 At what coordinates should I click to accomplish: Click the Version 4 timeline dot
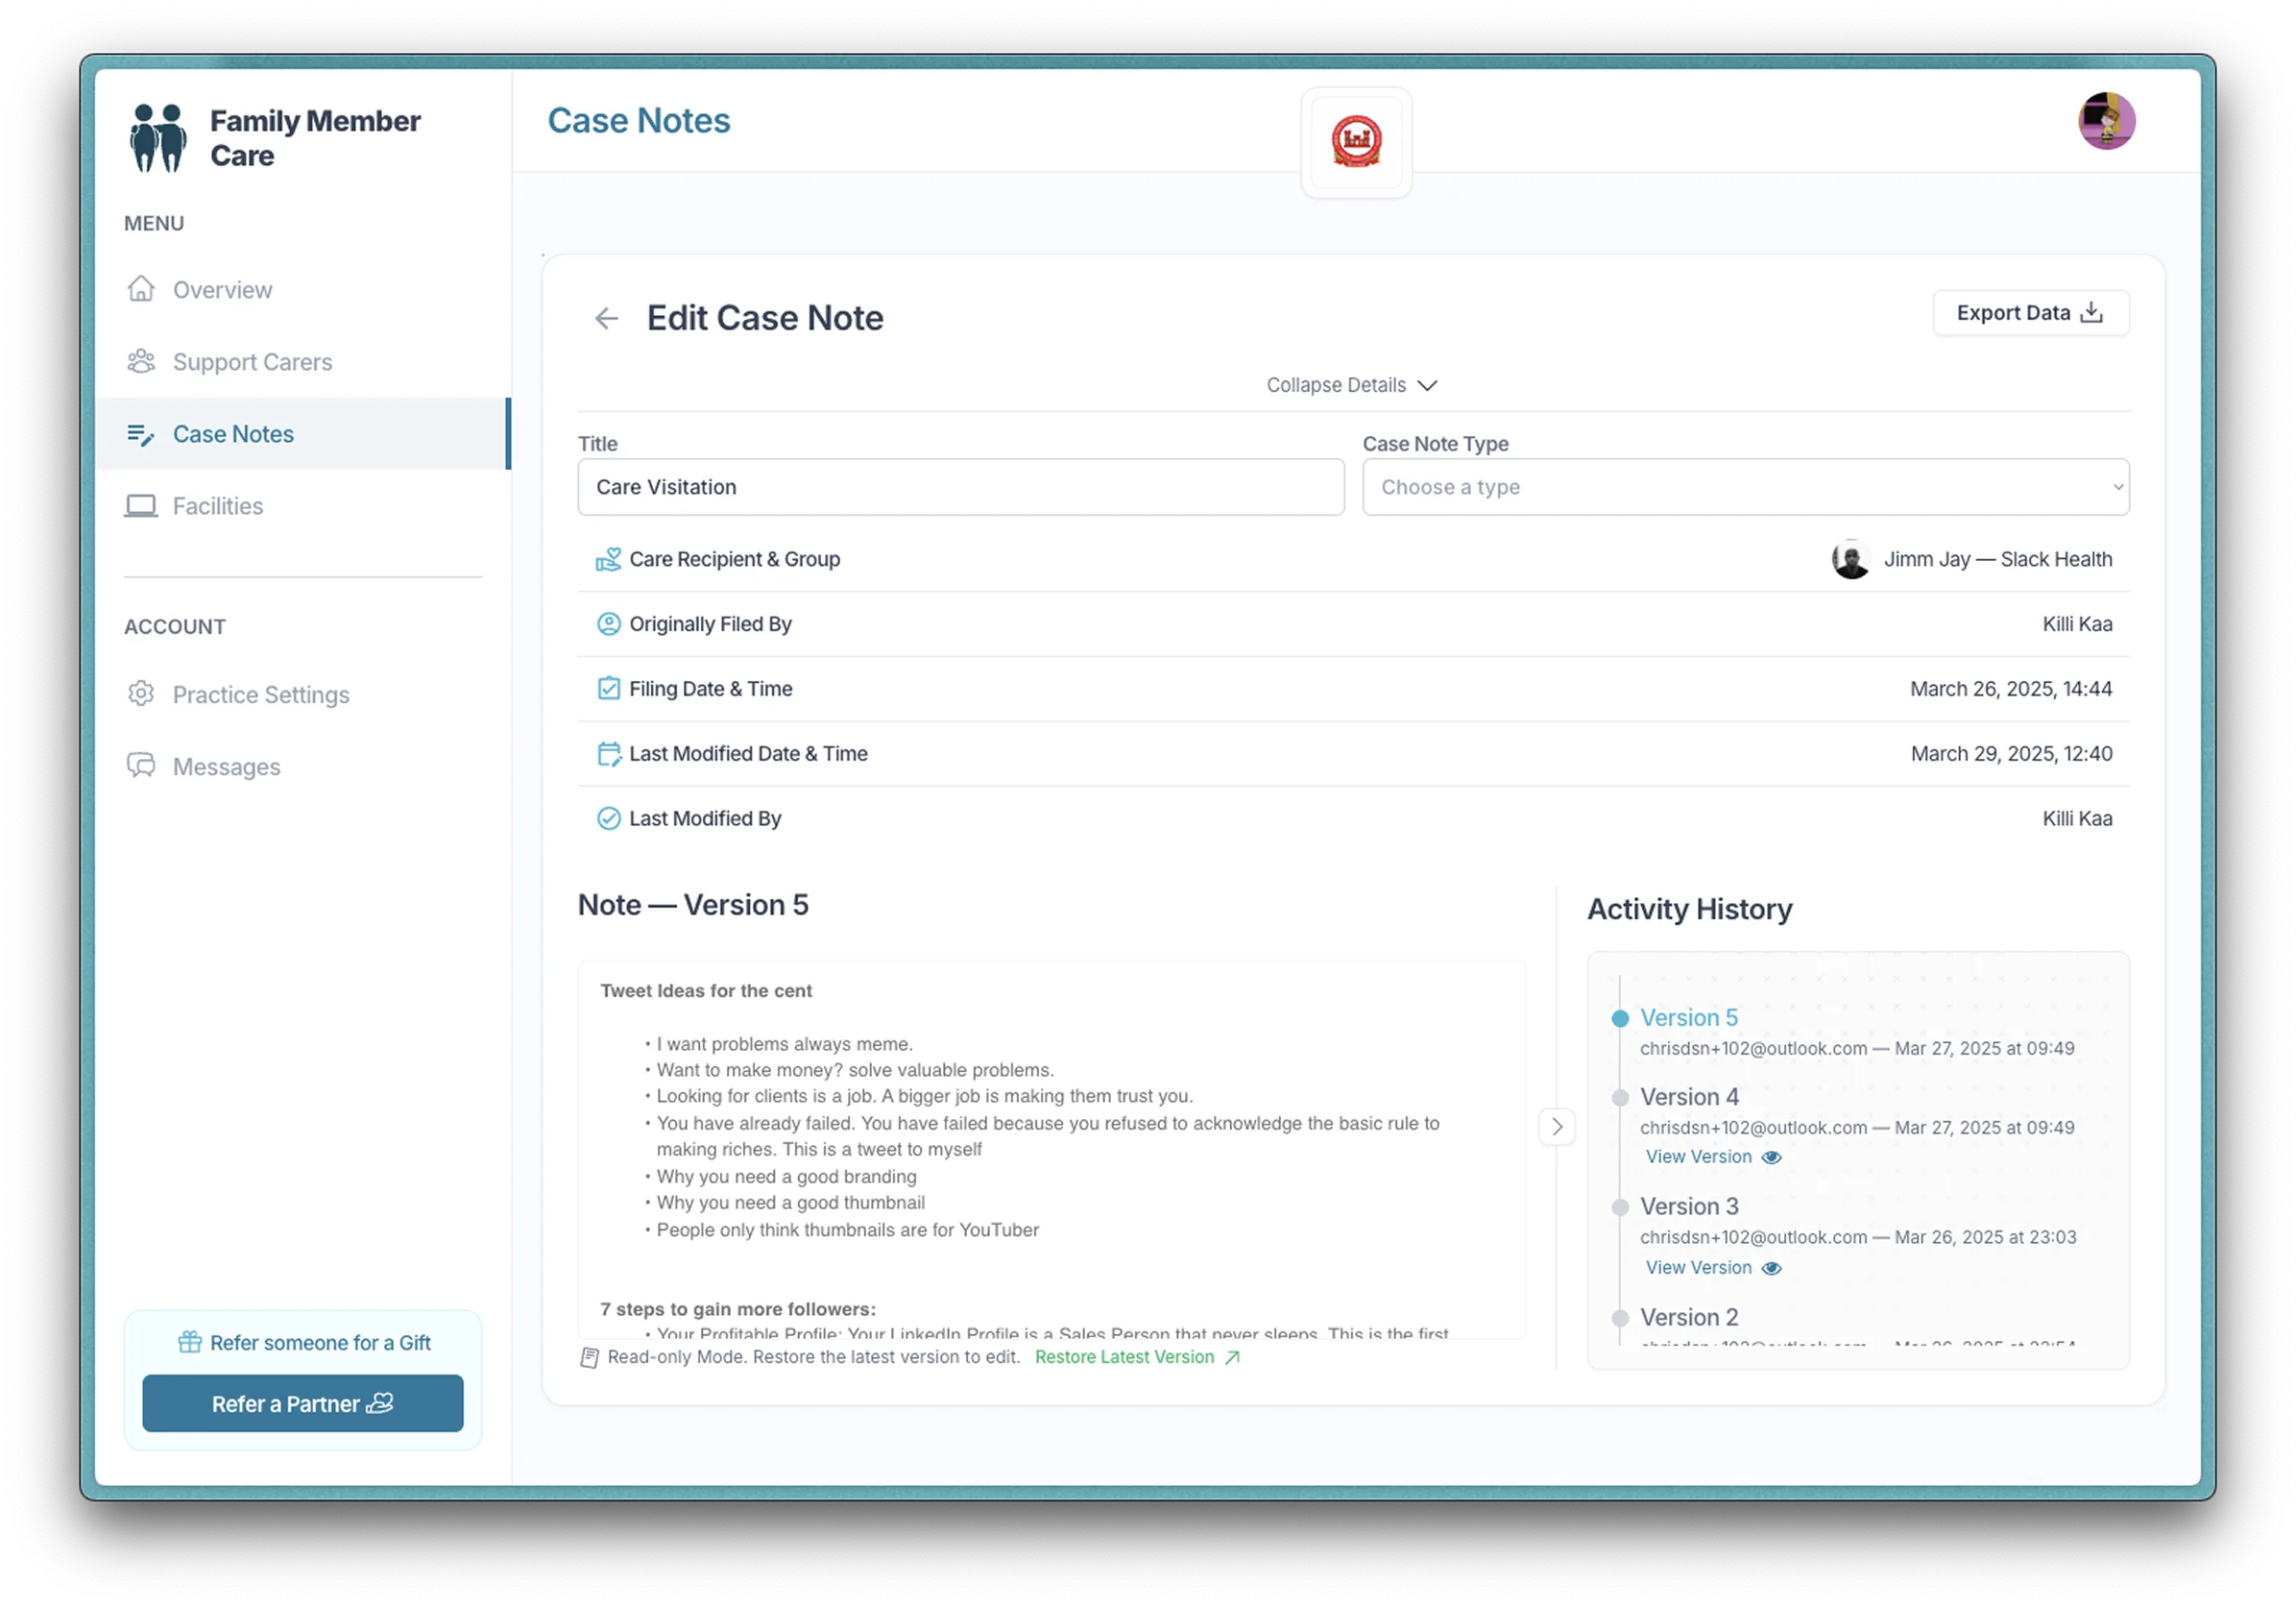[x=1620, y=1098]
